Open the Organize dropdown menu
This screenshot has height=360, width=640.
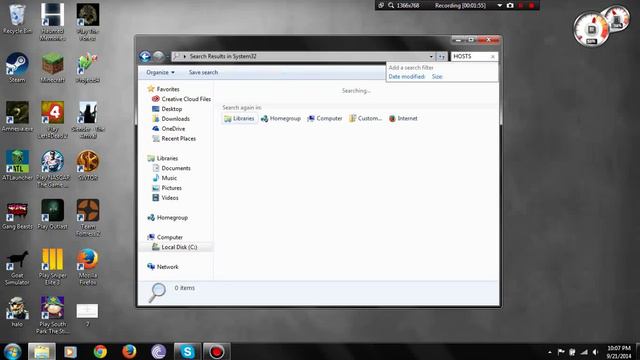coord(160,72)
